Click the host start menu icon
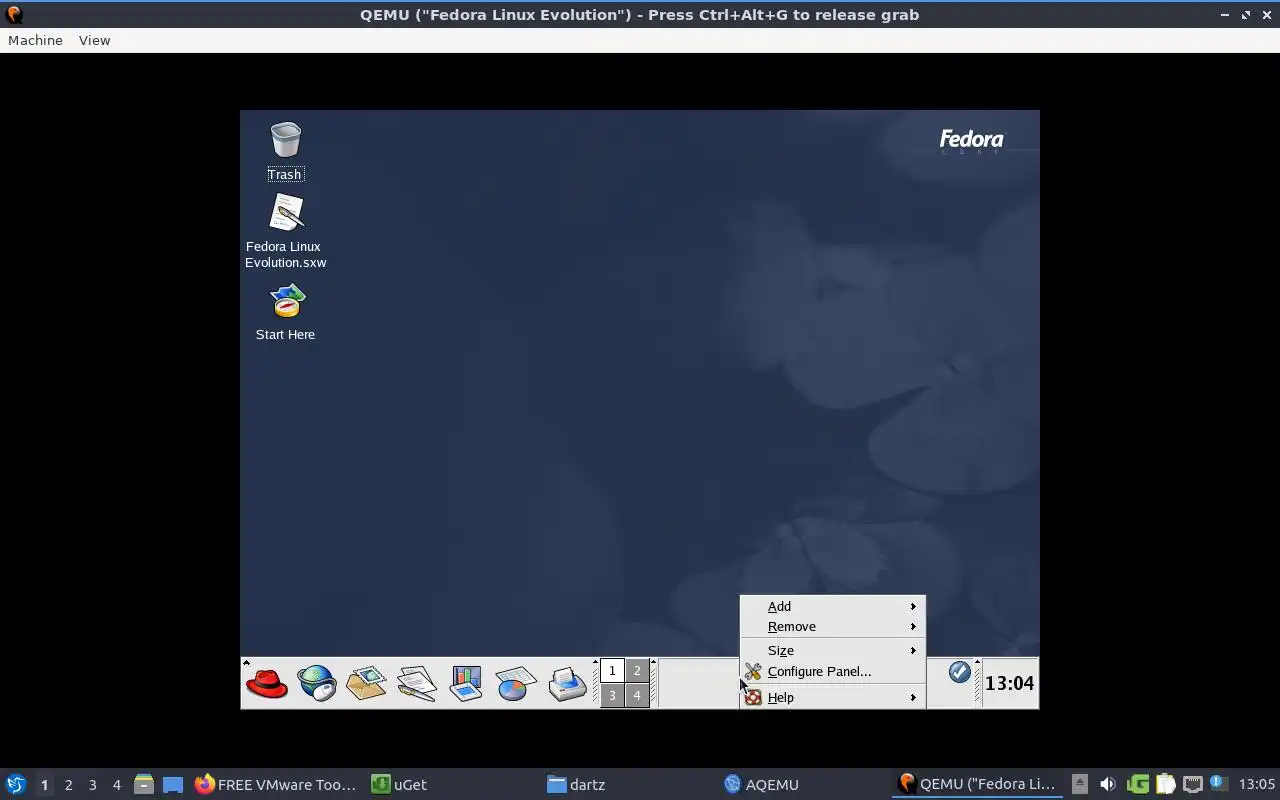This screenshot has height=800, width=1280. point(16,784)
